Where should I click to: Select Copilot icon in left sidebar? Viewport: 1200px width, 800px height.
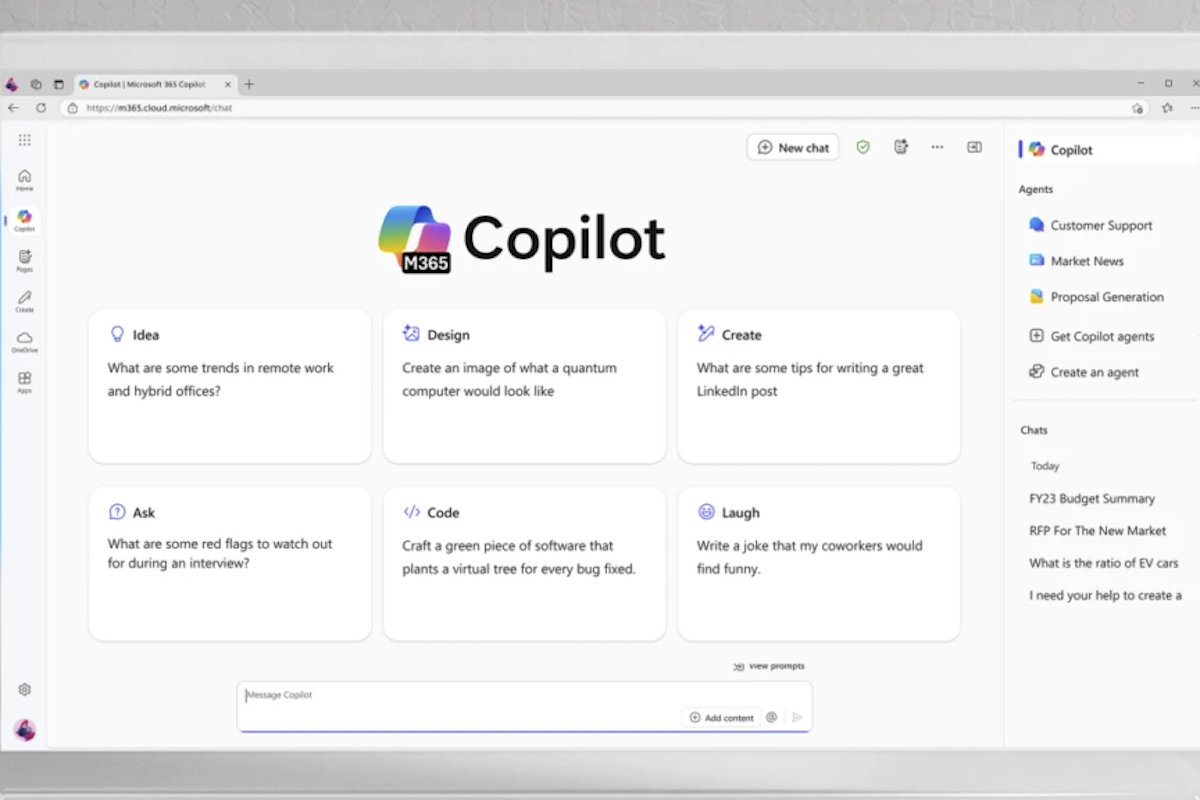[x=25, y=221]
